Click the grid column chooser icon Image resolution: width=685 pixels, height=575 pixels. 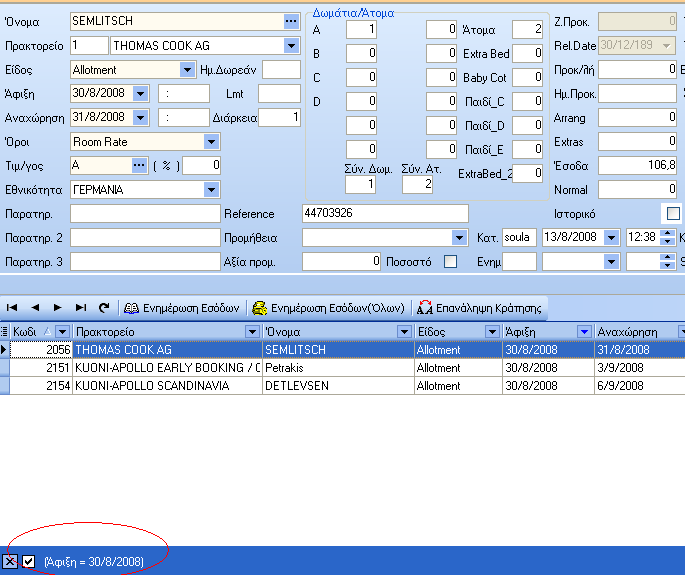pyautogui.click(x=4, y=332)
